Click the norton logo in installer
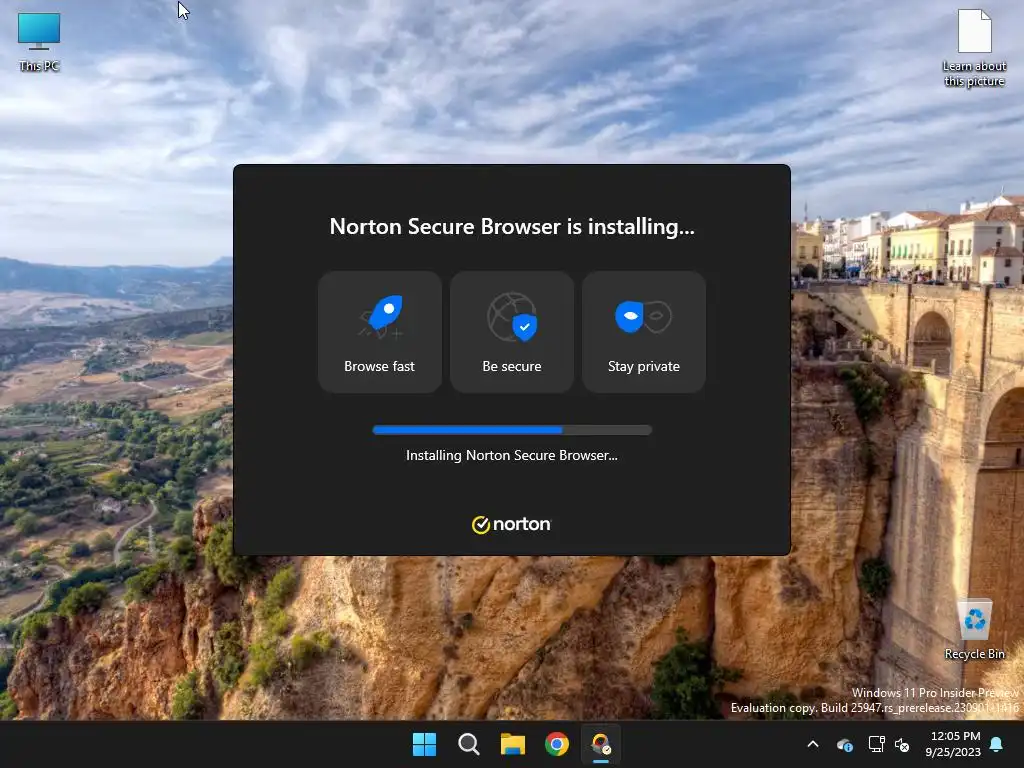This screenshot has width=1024, height=768. click(x=511, y=524)
